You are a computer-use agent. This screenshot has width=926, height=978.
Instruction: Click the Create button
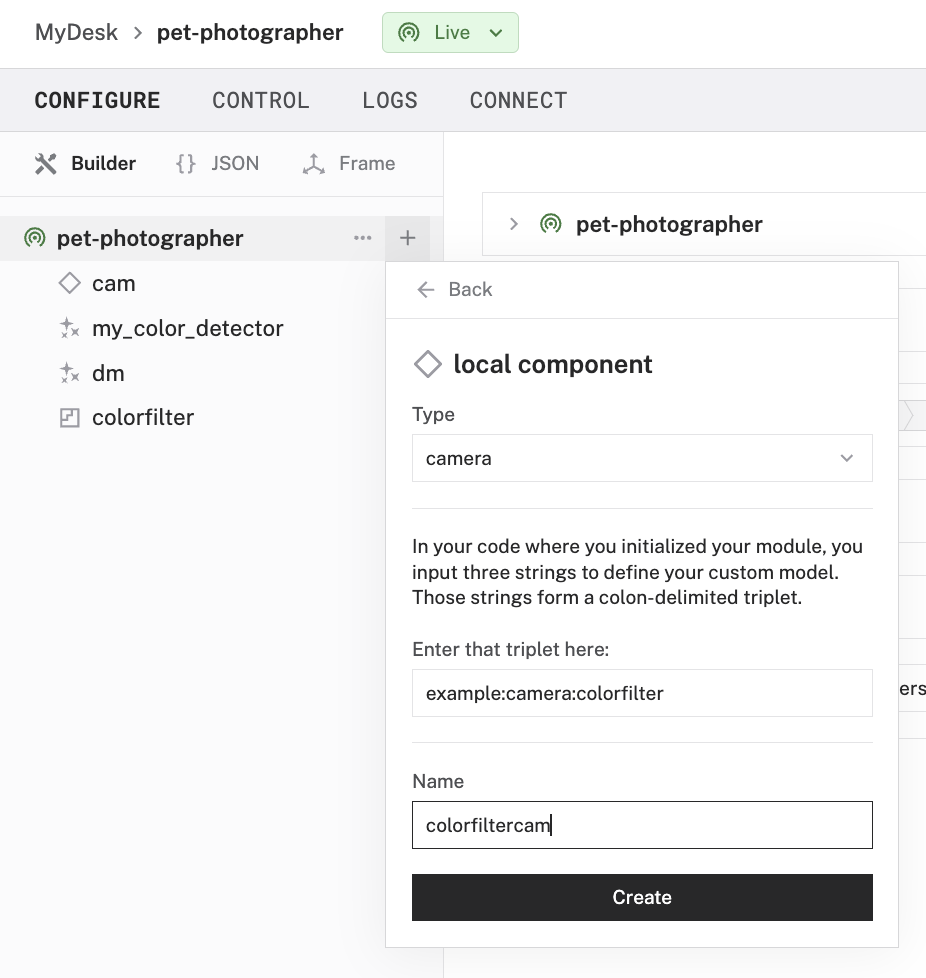pos(642,897)
